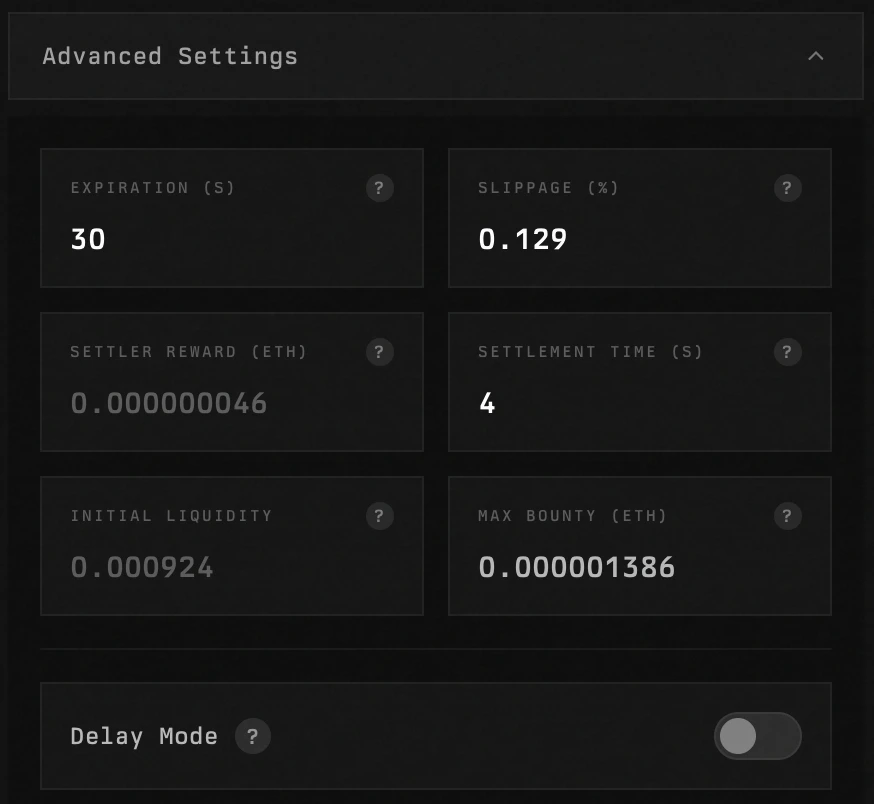This screenshot has width=874, height=804.
Task: Click the Settlement Time help icon
Action: click(787, 352)
